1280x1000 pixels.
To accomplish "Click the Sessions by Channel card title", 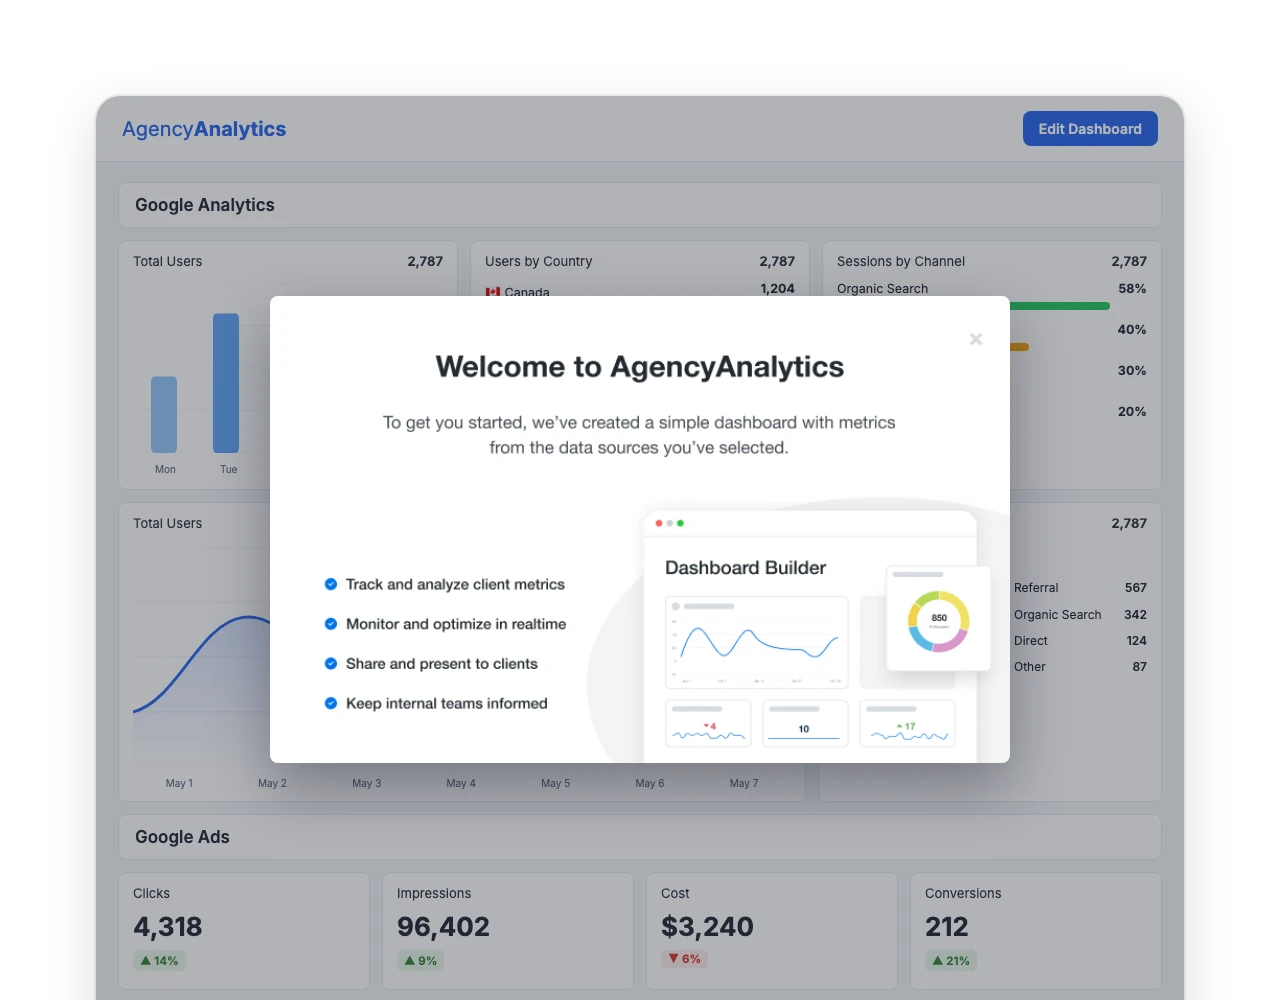I will (x=901, y=261).
